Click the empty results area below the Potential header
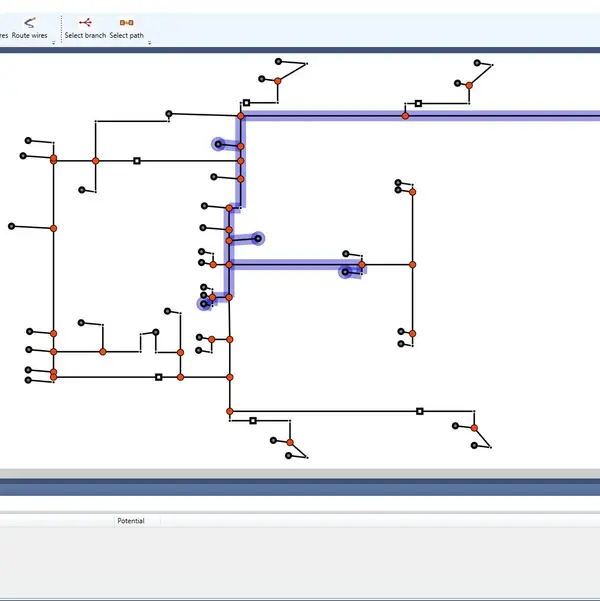This screenshot has width=600, height=601. coord(300,560)
